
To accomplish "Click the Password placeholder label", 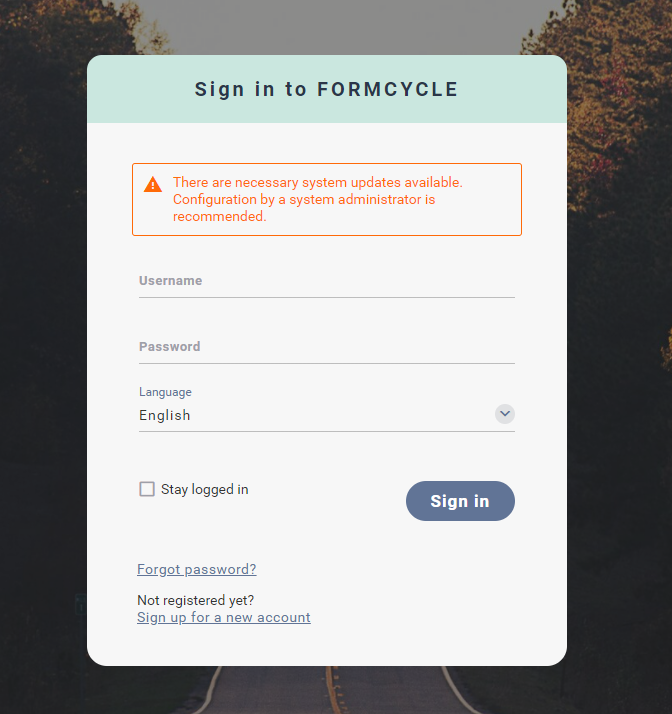I will (x=170, y=347).
